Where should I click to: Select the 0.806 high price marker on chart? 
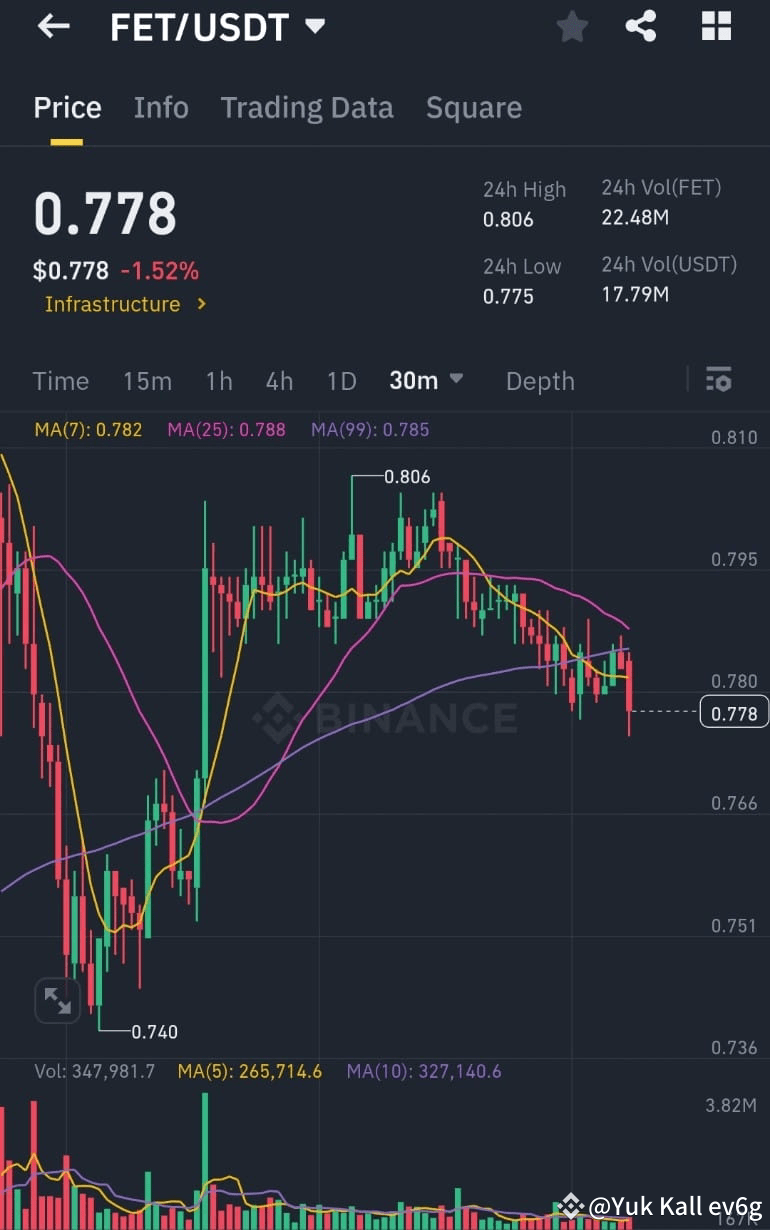[405, 477]
